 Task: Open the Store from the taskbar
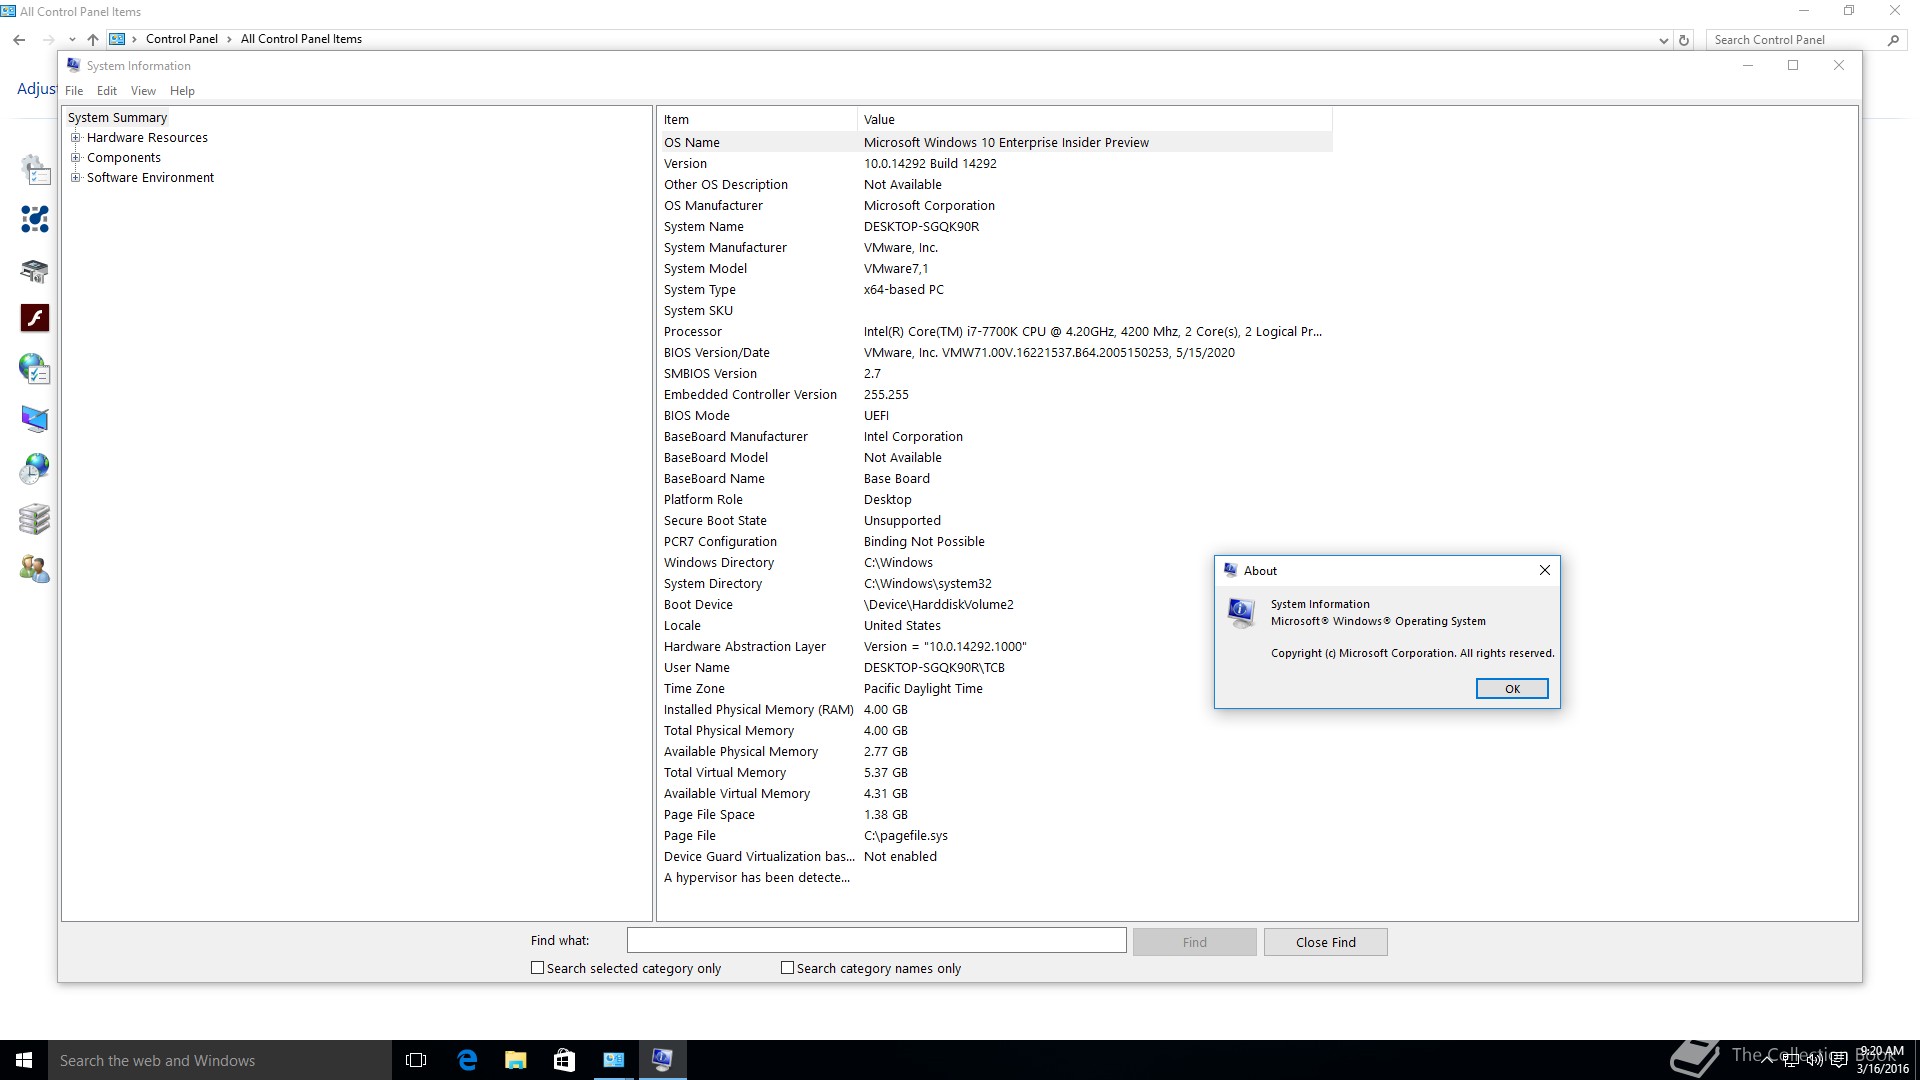pyautogui.click(x=564, y=1060)
